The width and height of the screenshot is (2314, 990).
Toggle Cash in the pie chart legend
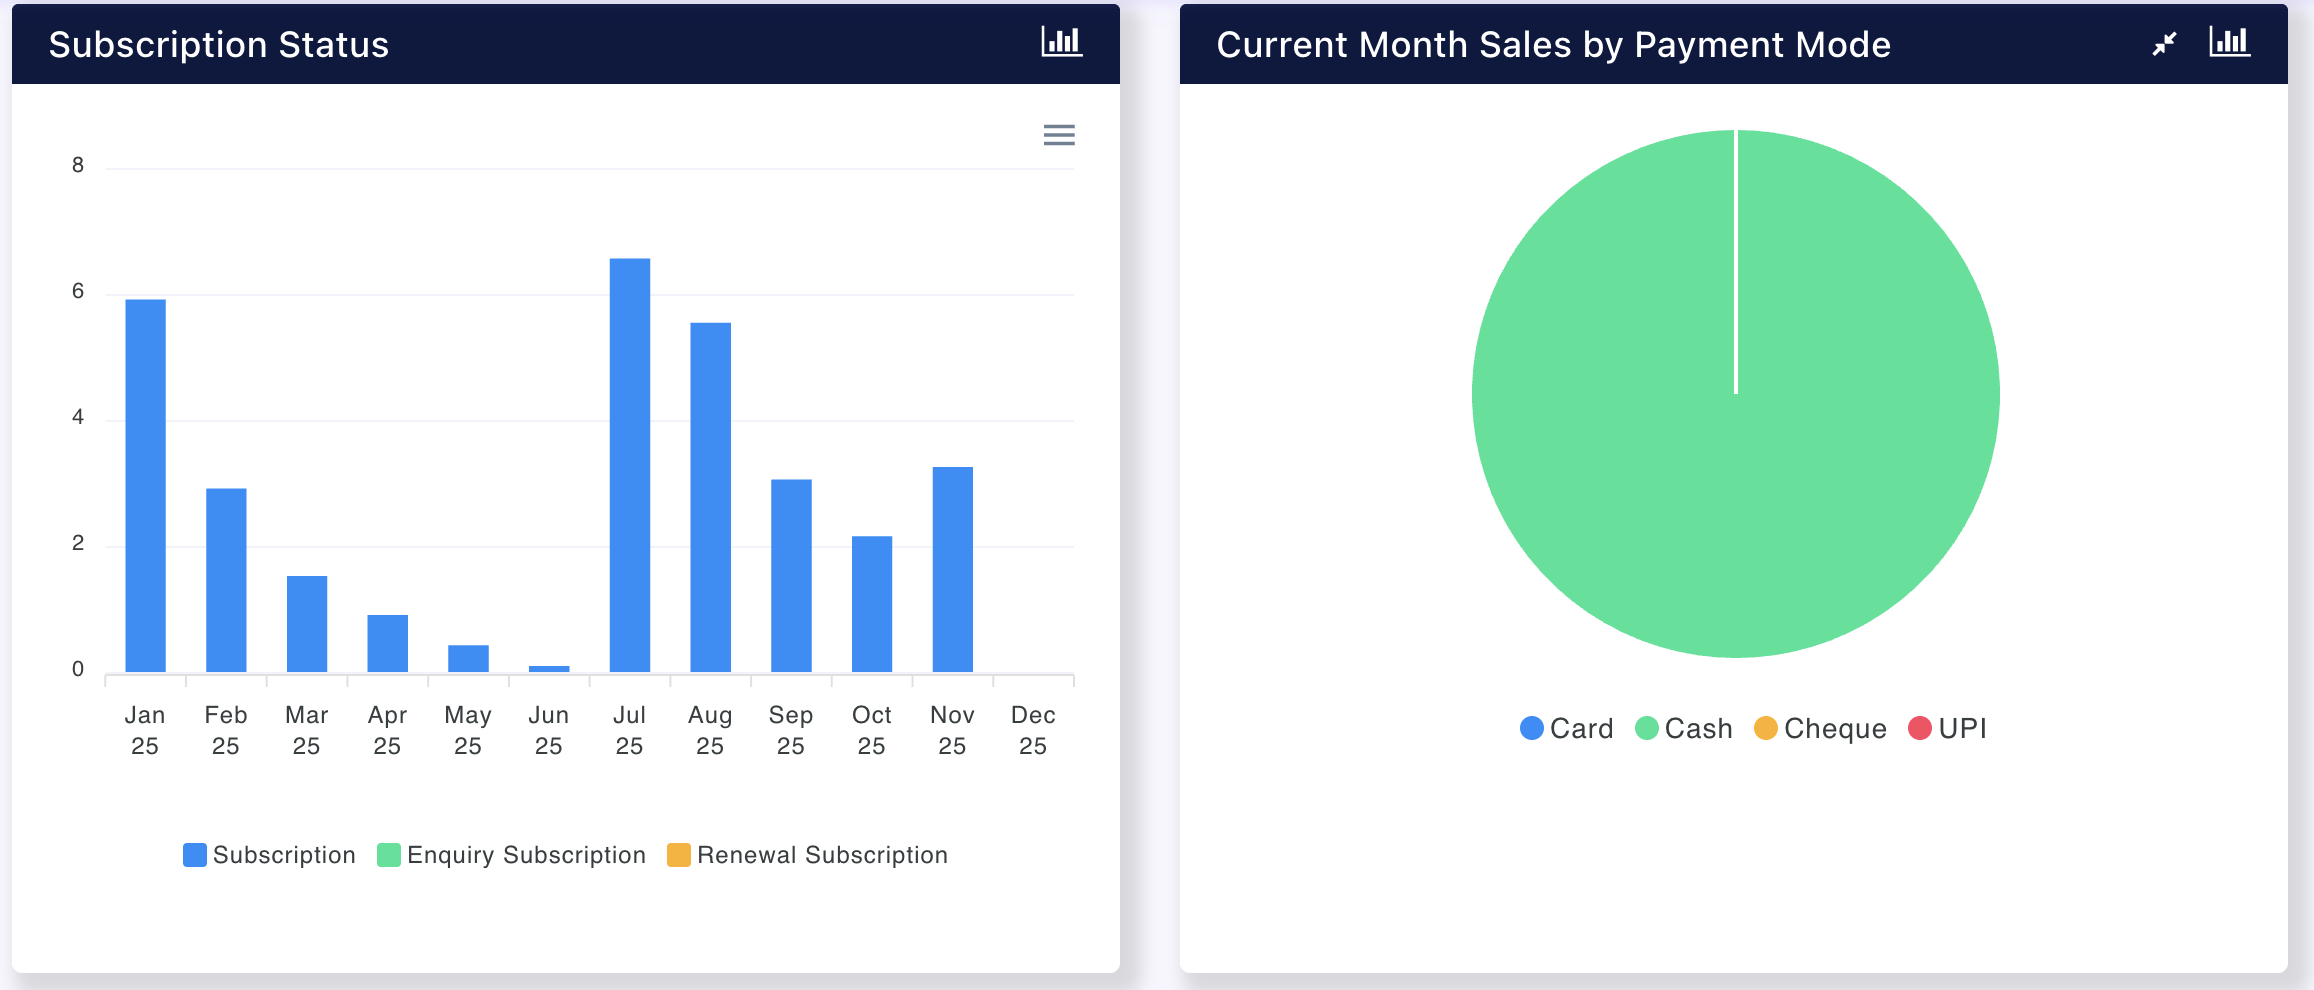pos(1684,728)
